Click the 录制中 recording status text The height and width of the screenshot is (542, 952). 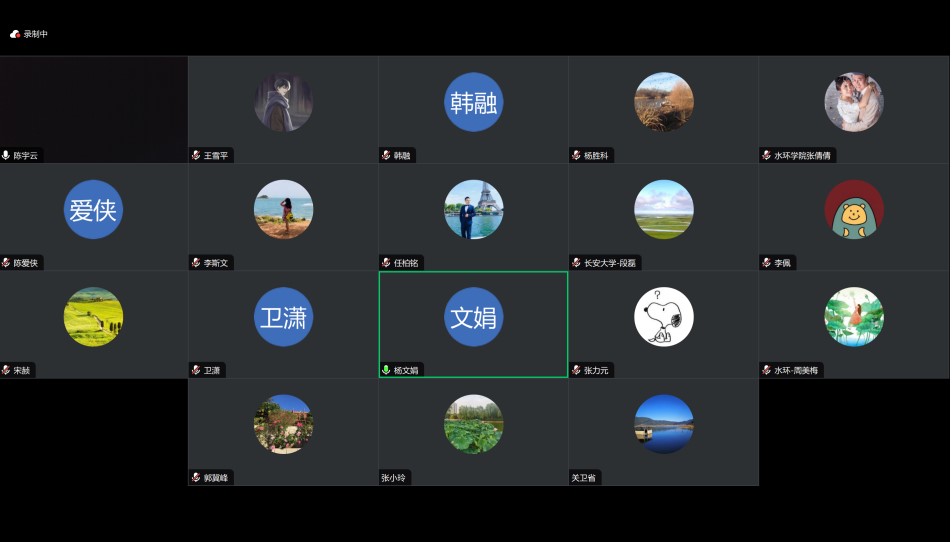tap(36, 34)
